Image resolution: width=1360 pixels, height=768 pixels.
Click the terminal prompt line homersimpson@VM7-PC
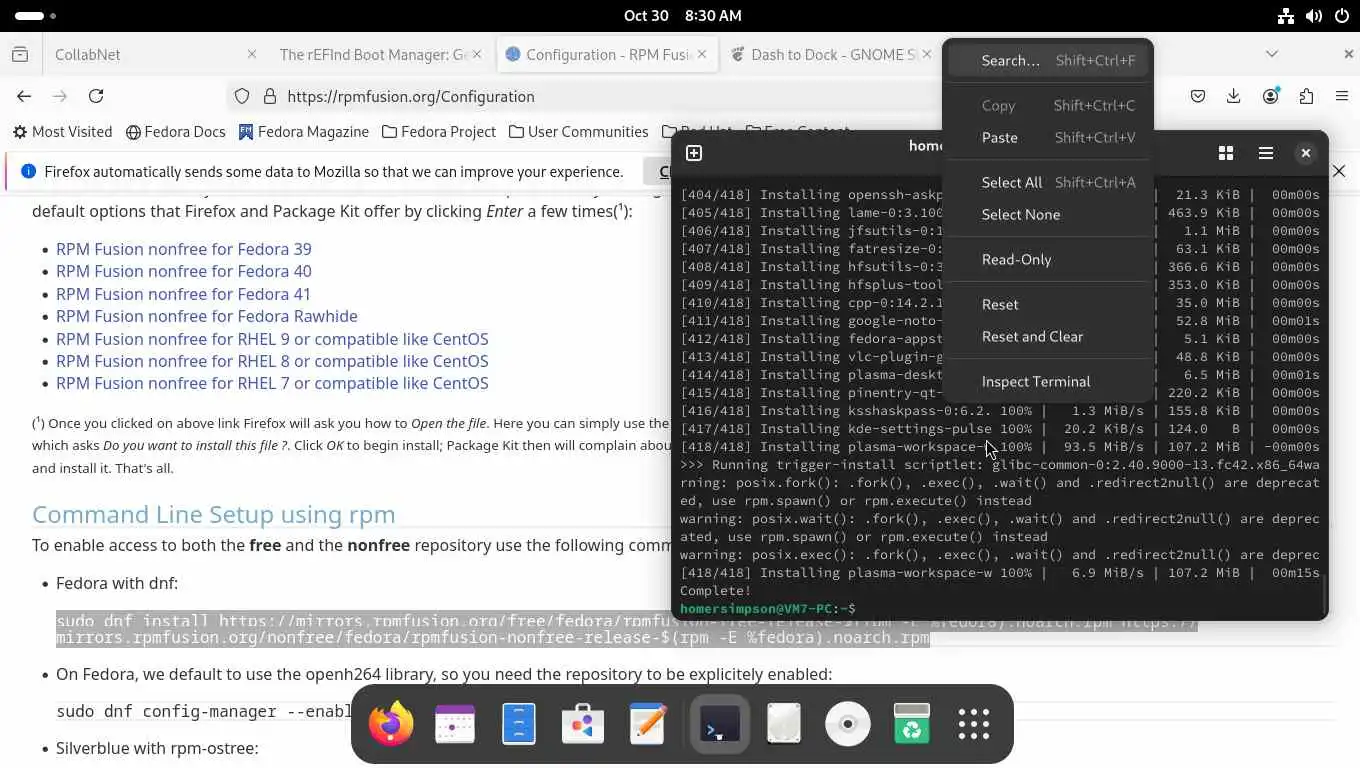(x=767, y=609)
